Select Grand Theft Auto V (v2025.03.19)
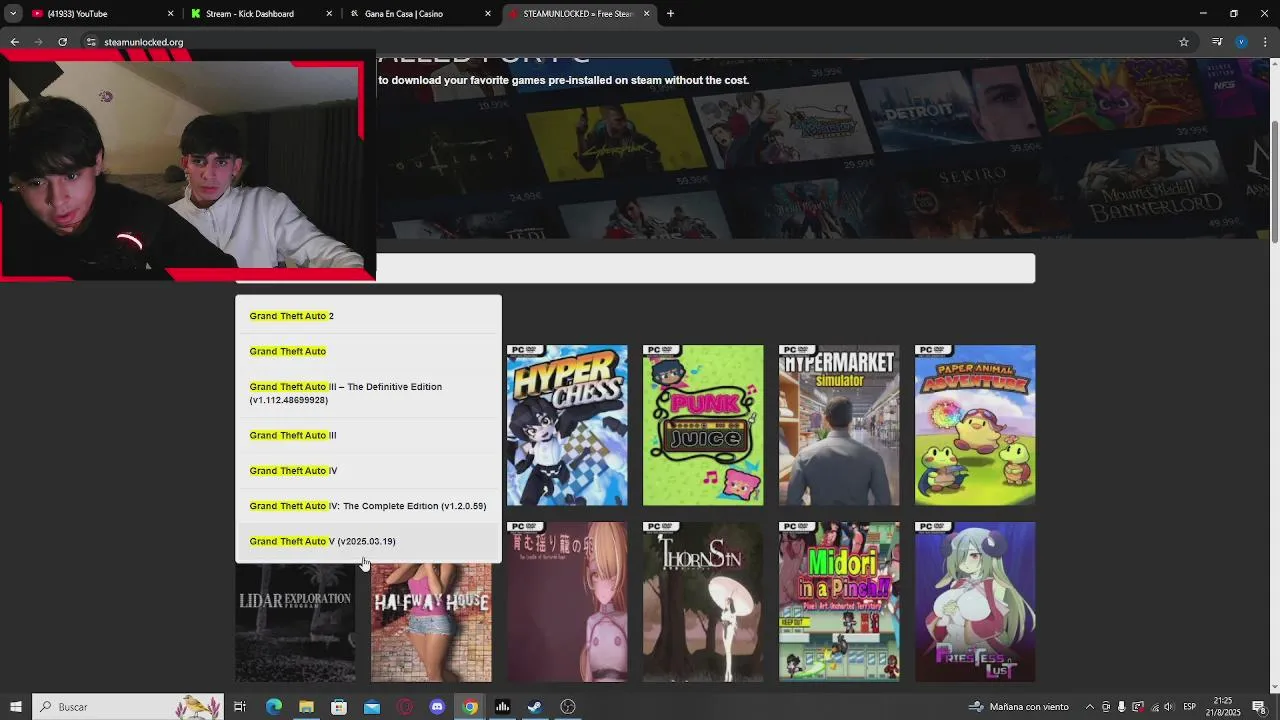Viewport: 1280px width, 720px height. (x=368, y=541)
